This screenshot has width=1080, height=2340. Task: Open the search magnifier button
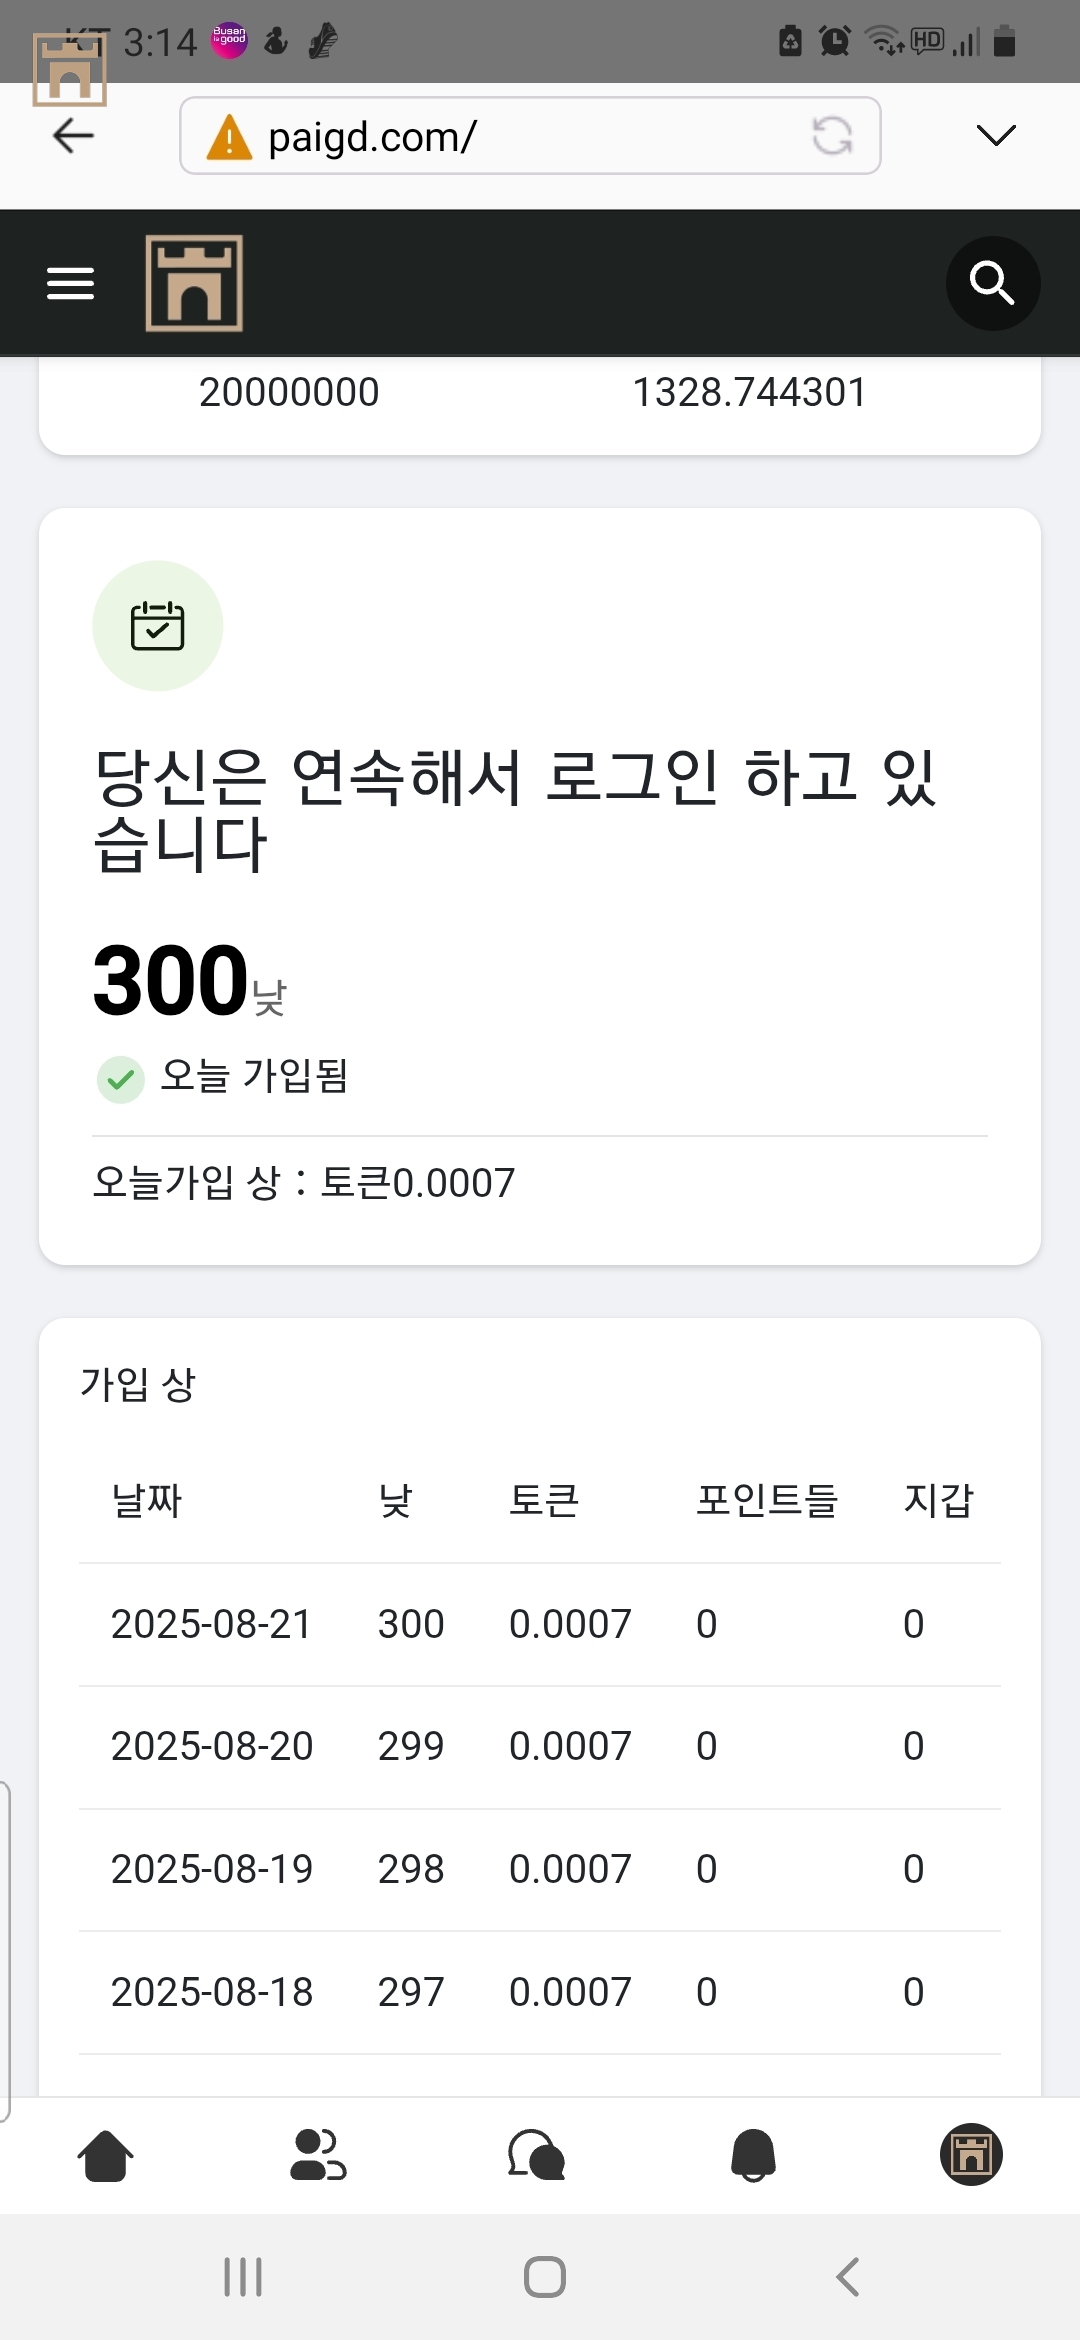pos(992,283)
